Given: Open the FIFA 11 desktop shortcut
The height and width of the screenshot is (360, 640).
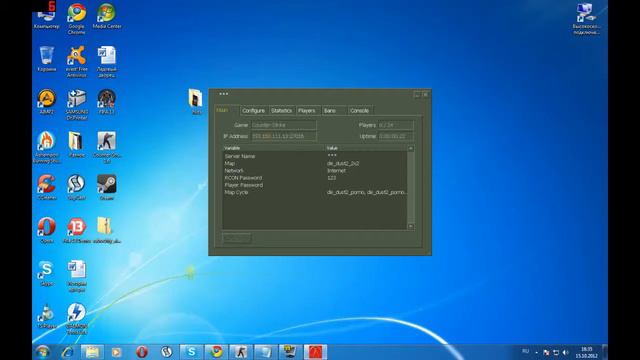Looking at the screenshot, I should (x=107, y=102).
